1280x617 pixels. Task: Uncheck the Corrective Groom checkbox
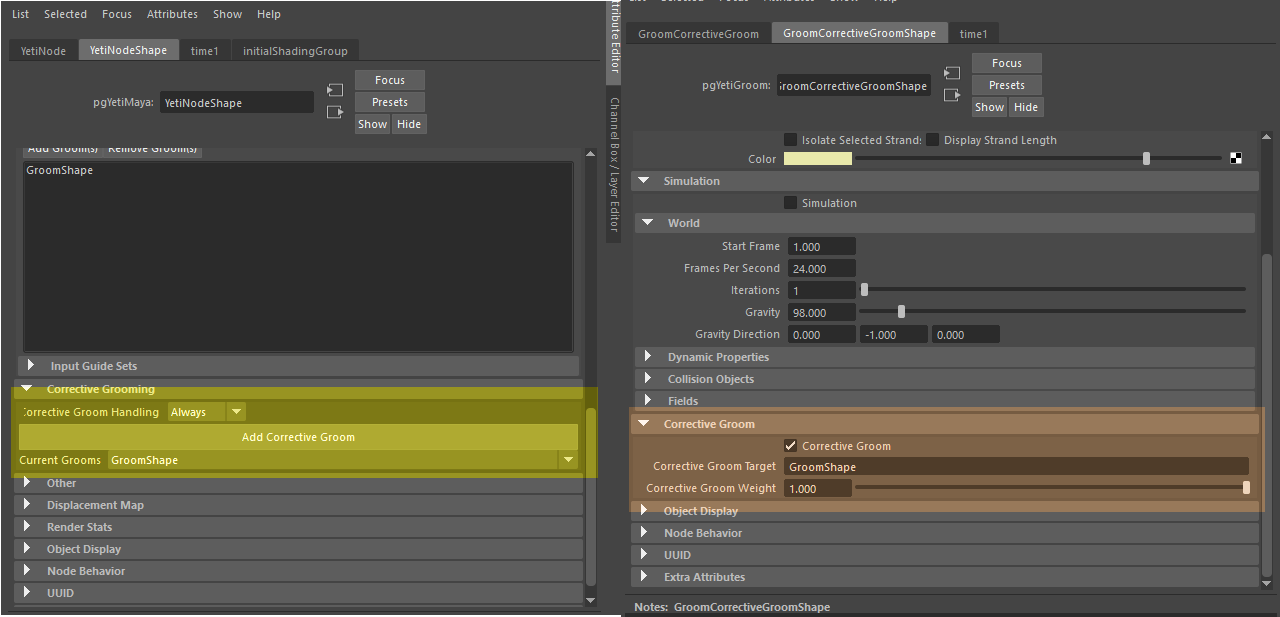pyautogui.click(x=791, y=446)
